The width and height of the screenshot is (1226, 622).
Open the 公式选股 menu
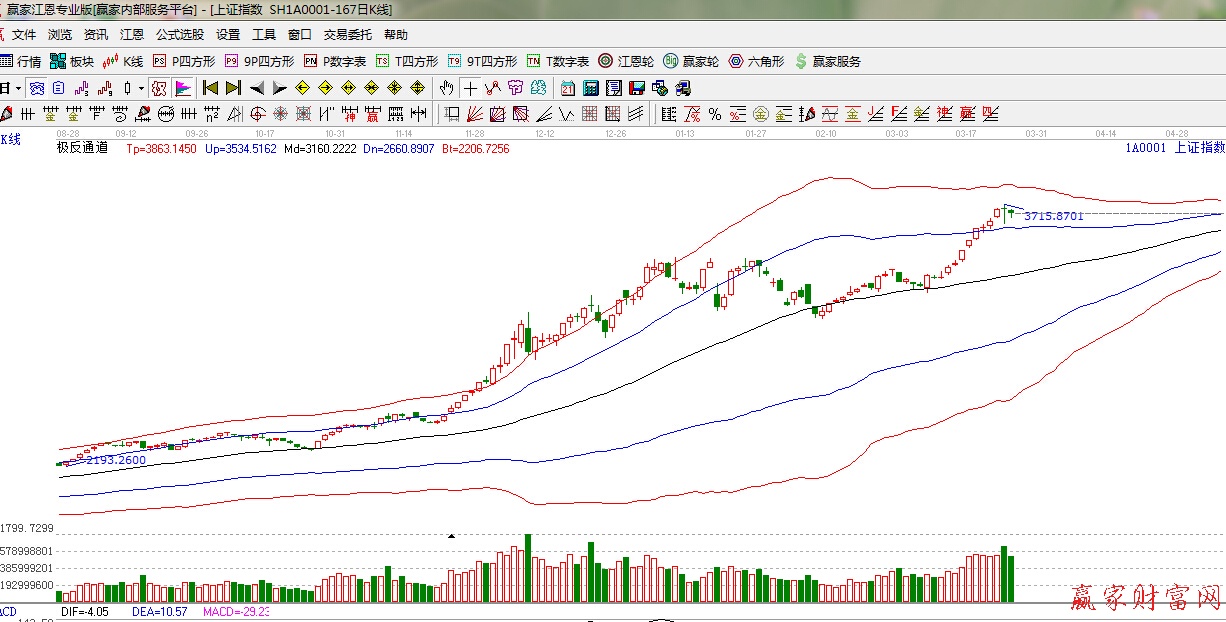click(x=180, y=34)
